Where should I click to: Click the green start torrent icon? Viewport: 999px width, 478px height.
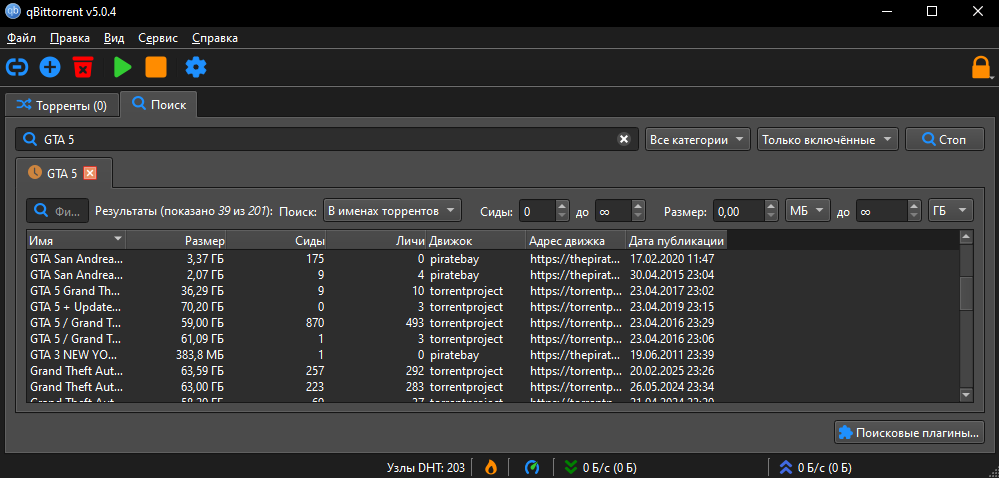pyautogui.click(x=122, y=67)
